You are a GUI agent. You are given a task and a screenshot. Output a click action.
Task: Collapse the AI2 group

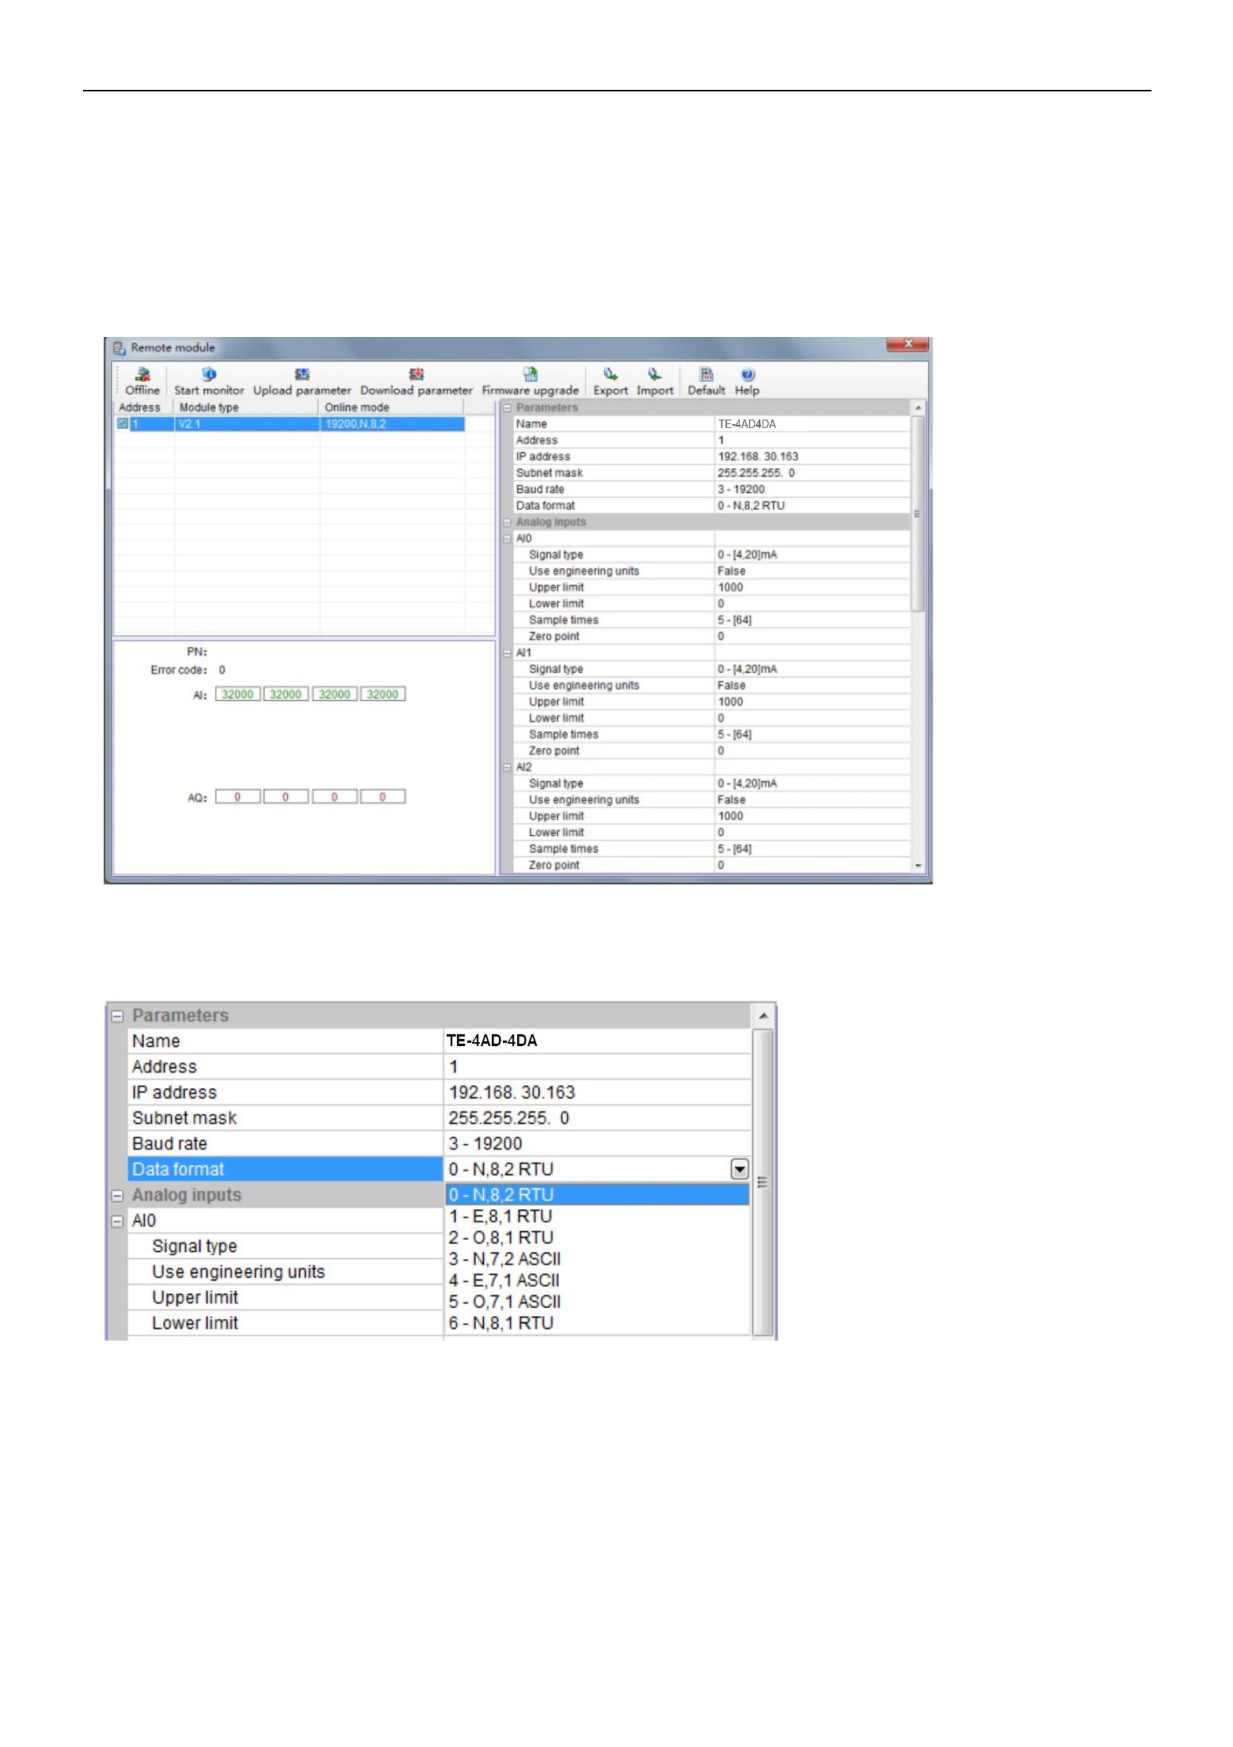click(x=507, y=767)
